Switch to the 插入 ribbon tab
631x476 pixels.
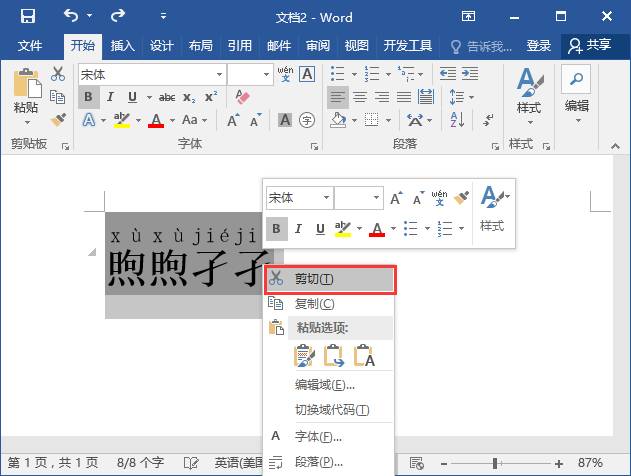[122, 45]
